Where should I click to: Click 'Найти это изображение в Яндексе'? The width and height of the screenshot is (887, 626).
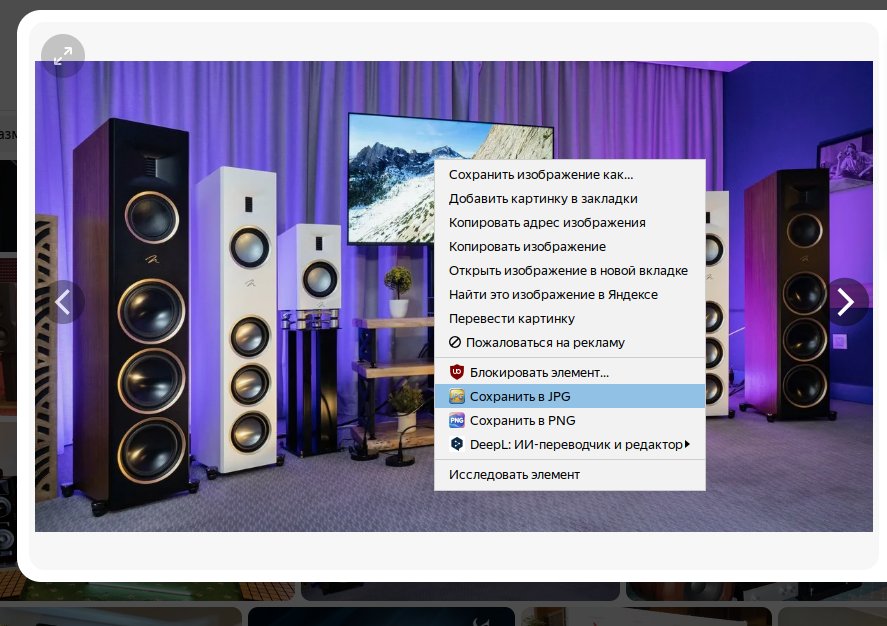pos(553,295)
